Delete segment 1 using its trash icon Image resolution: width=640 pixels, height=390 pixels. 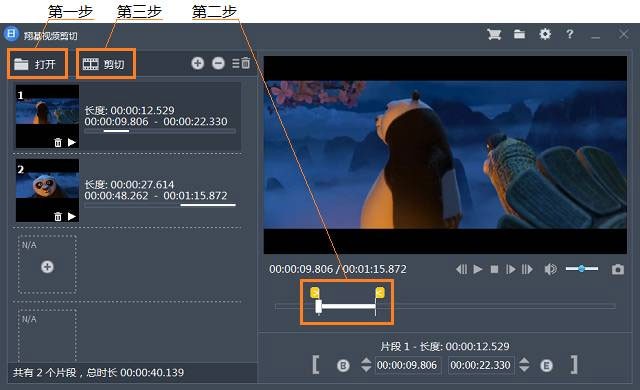point(58,142)
